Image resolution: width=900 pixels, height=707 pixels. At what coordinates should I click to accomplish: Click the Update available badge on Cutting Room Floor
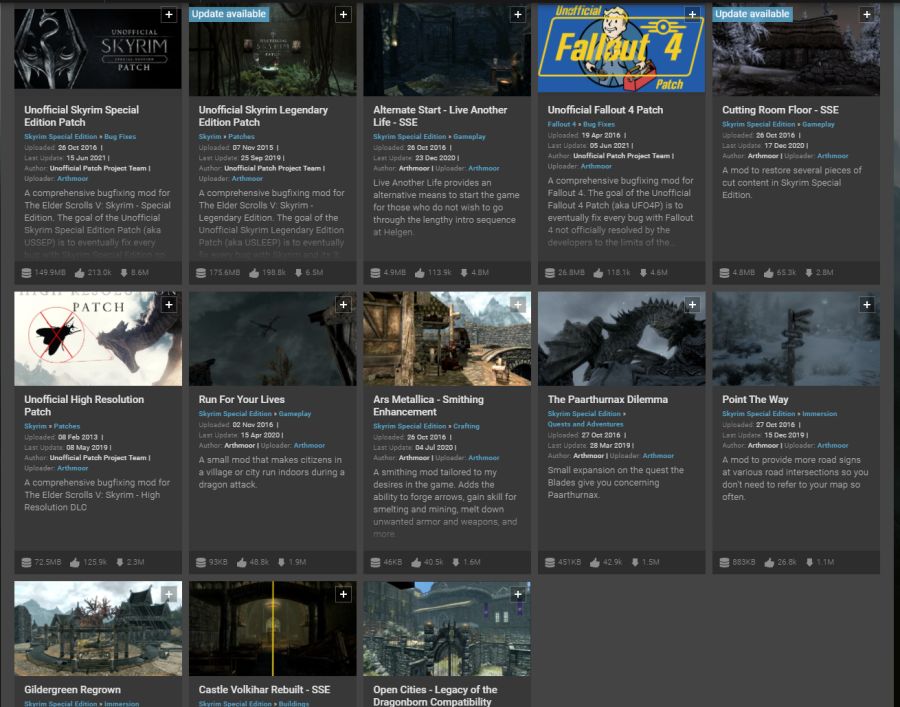pyautogui.click(x=752, y=14)
